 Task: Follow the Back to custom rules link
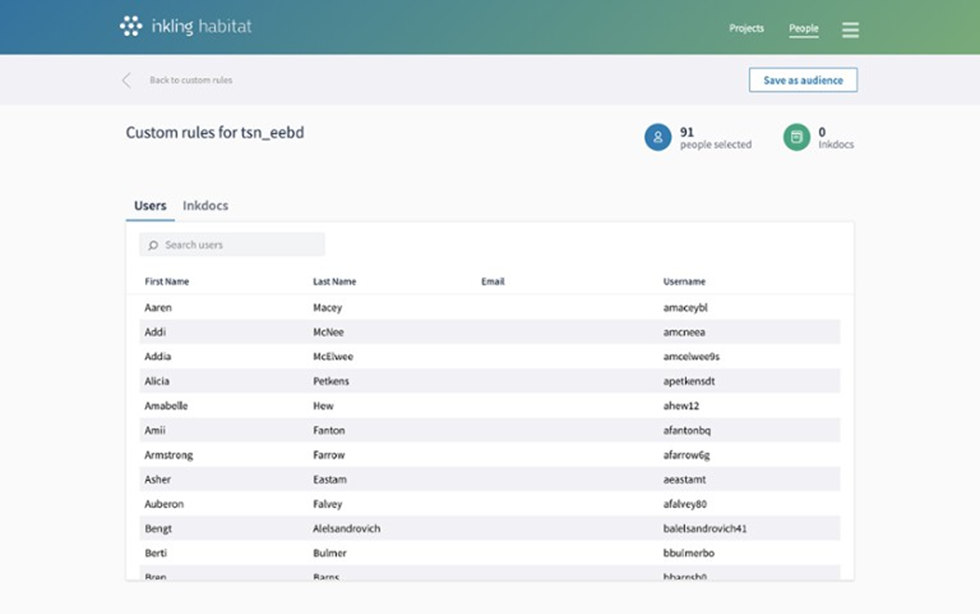click(191, 81)
